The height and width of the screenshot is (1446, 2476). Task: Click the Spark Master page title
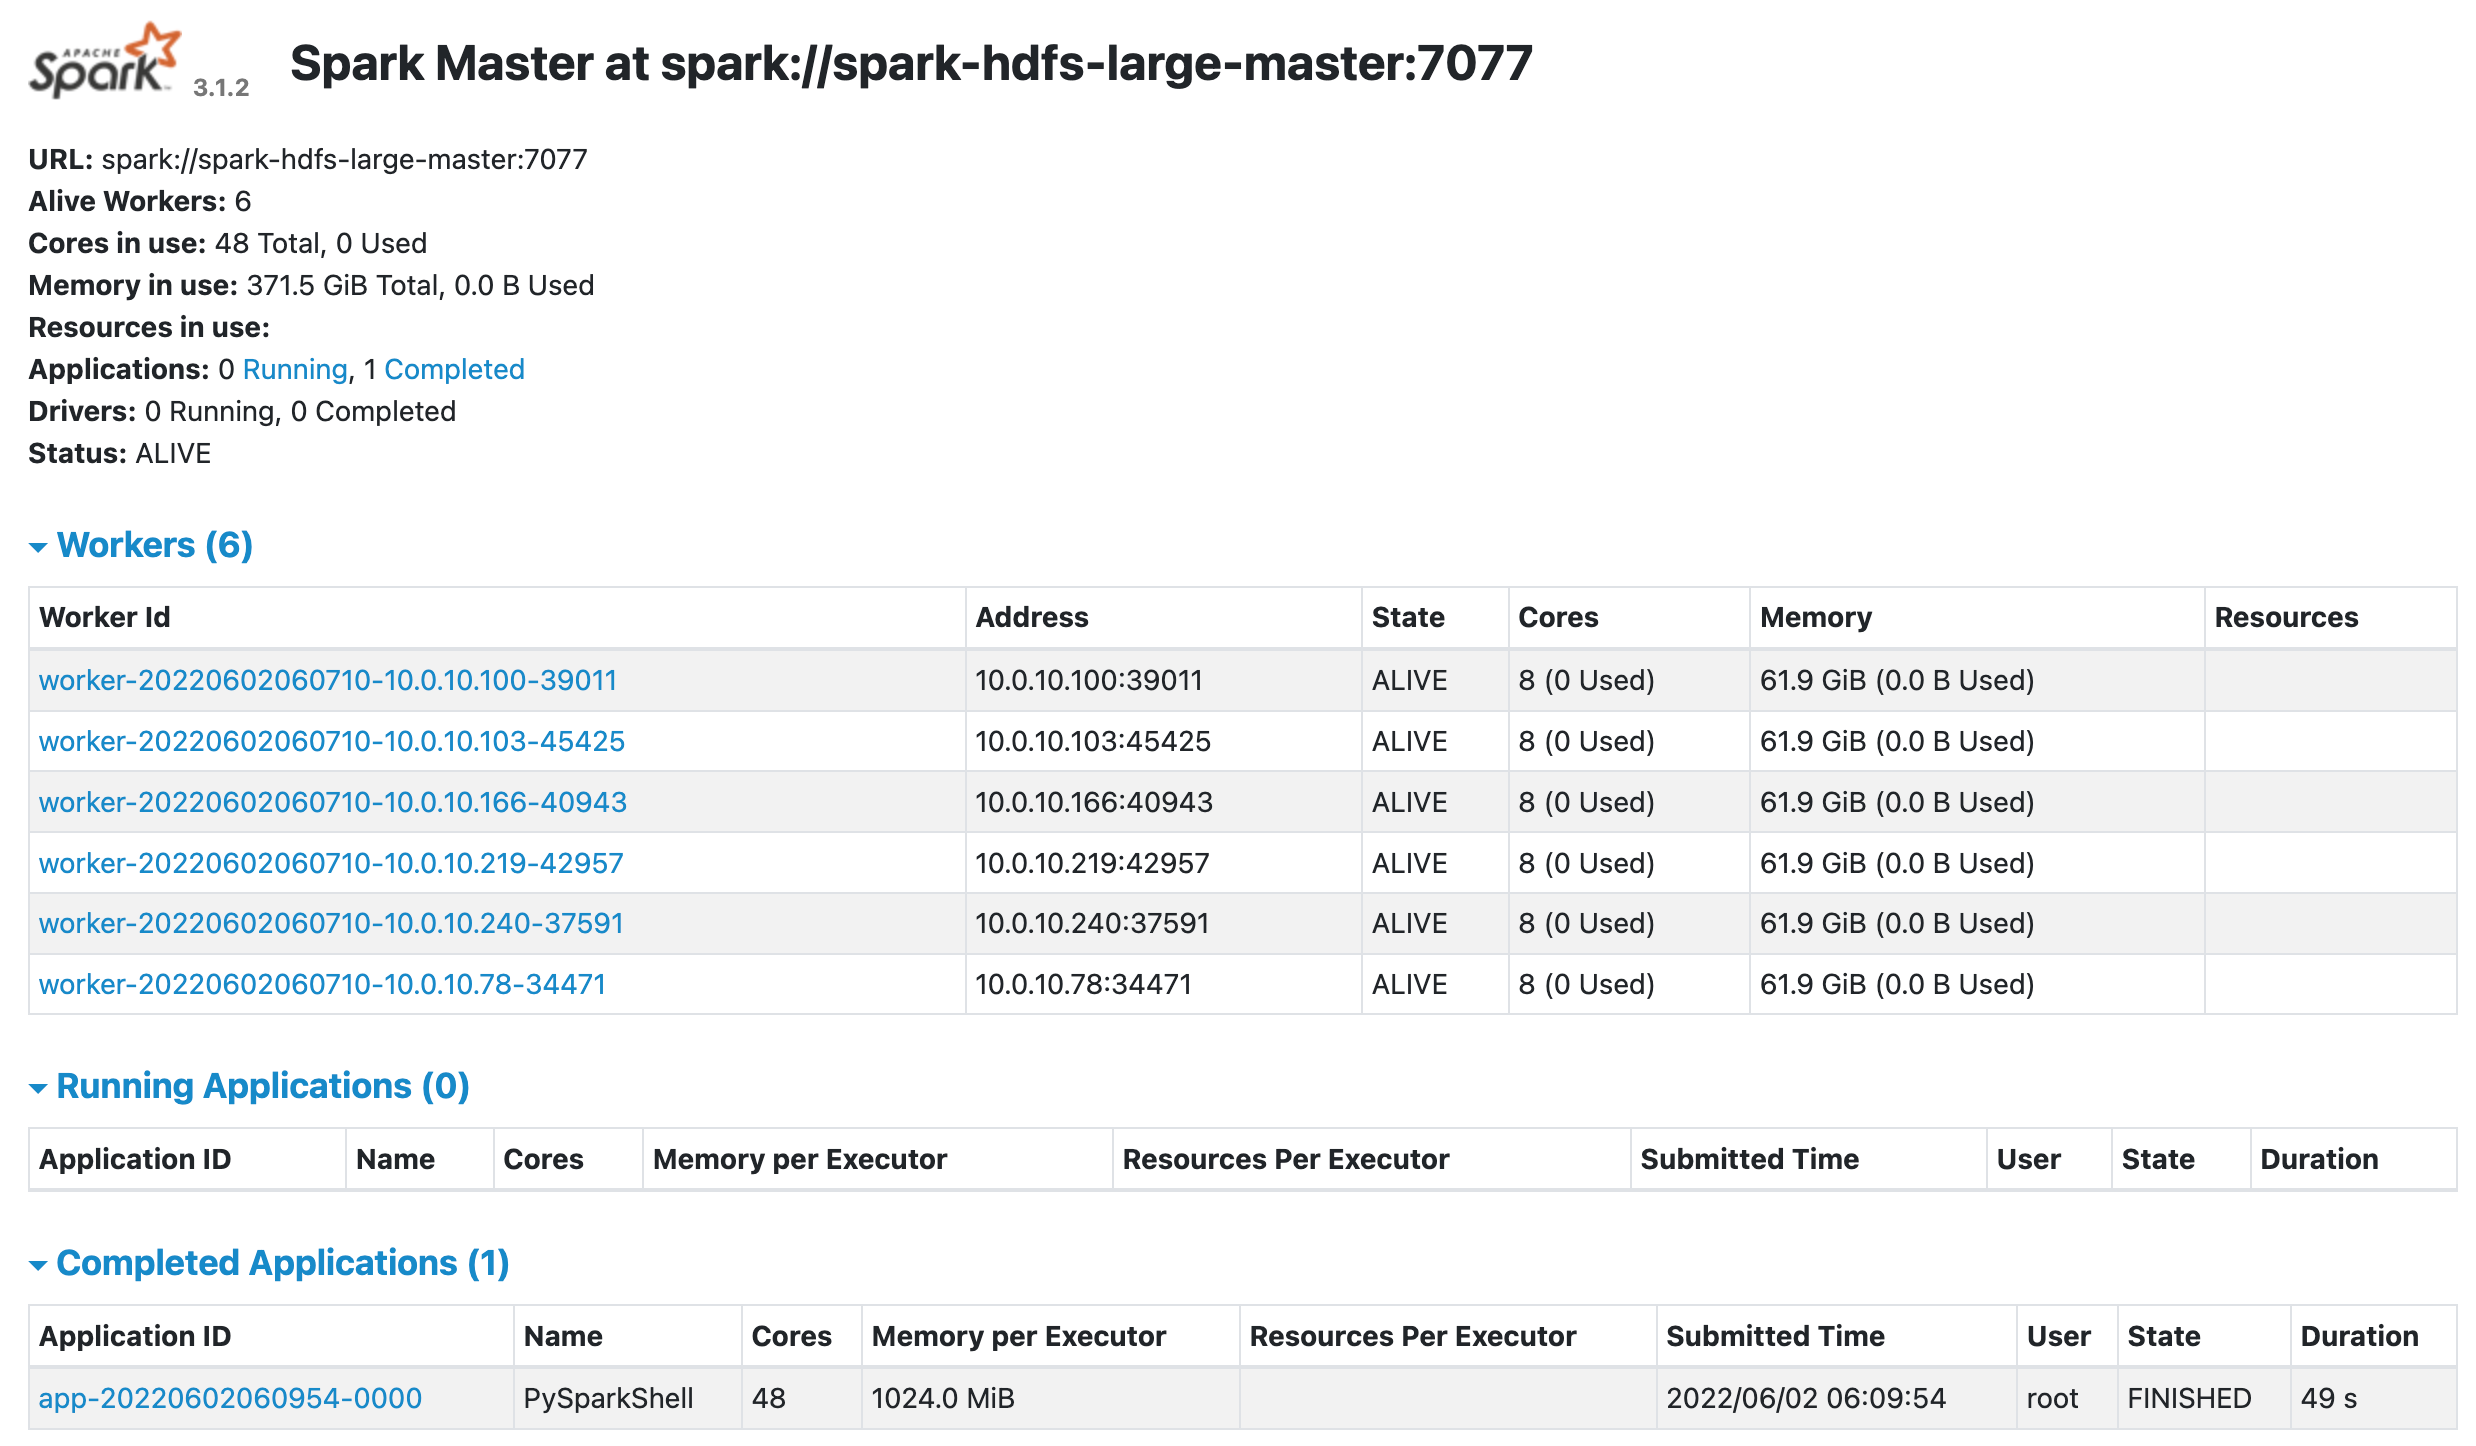click(911, 63)
